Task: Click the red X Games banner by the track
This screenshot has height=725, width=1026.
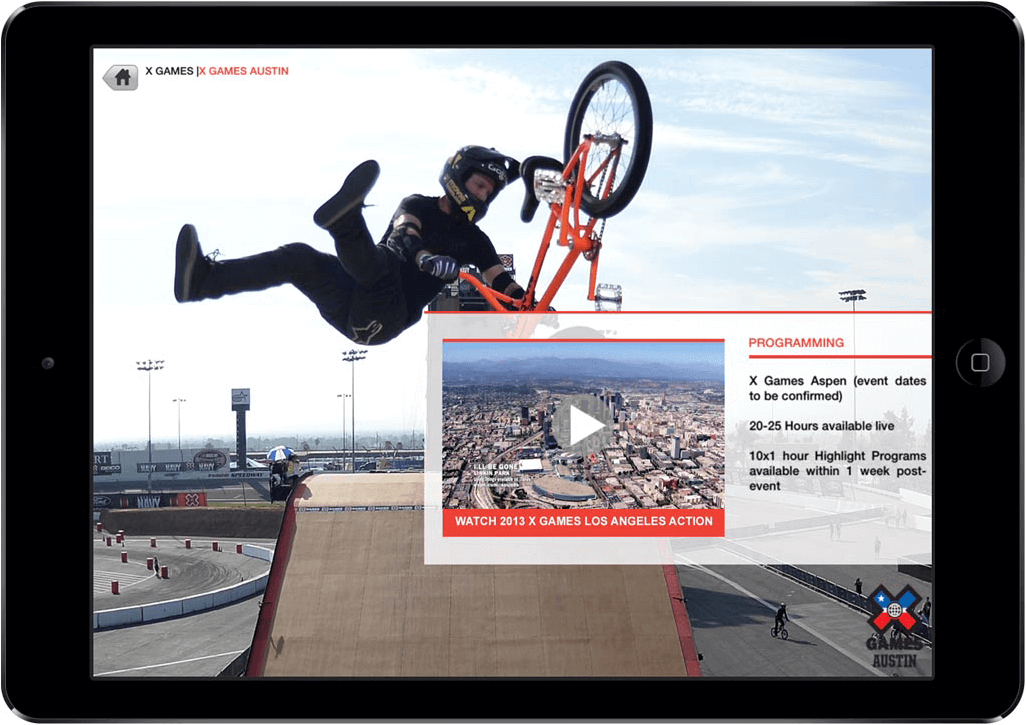Action: (189, 499)
